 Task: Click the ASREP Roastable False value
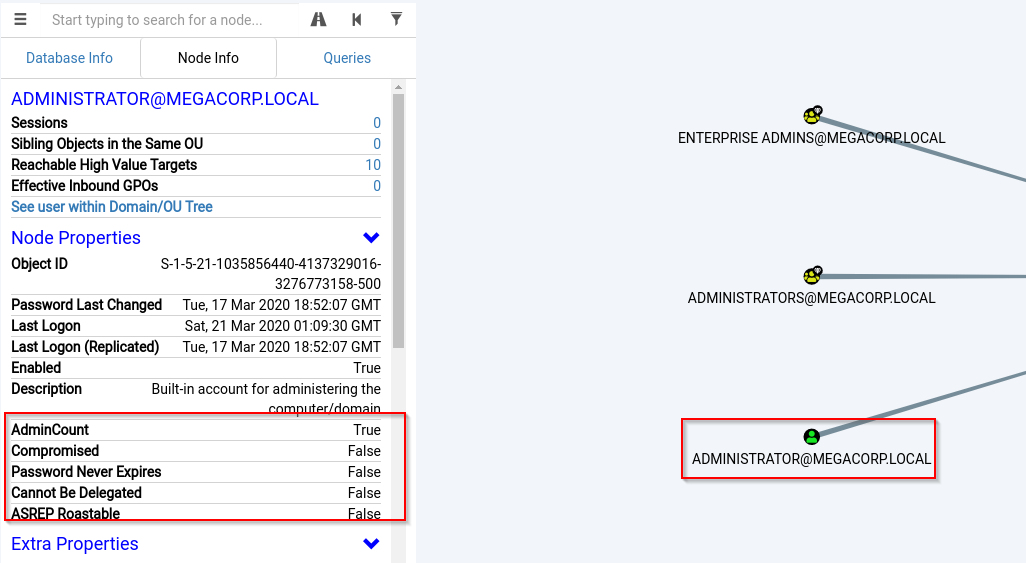(x=364, y=514)
